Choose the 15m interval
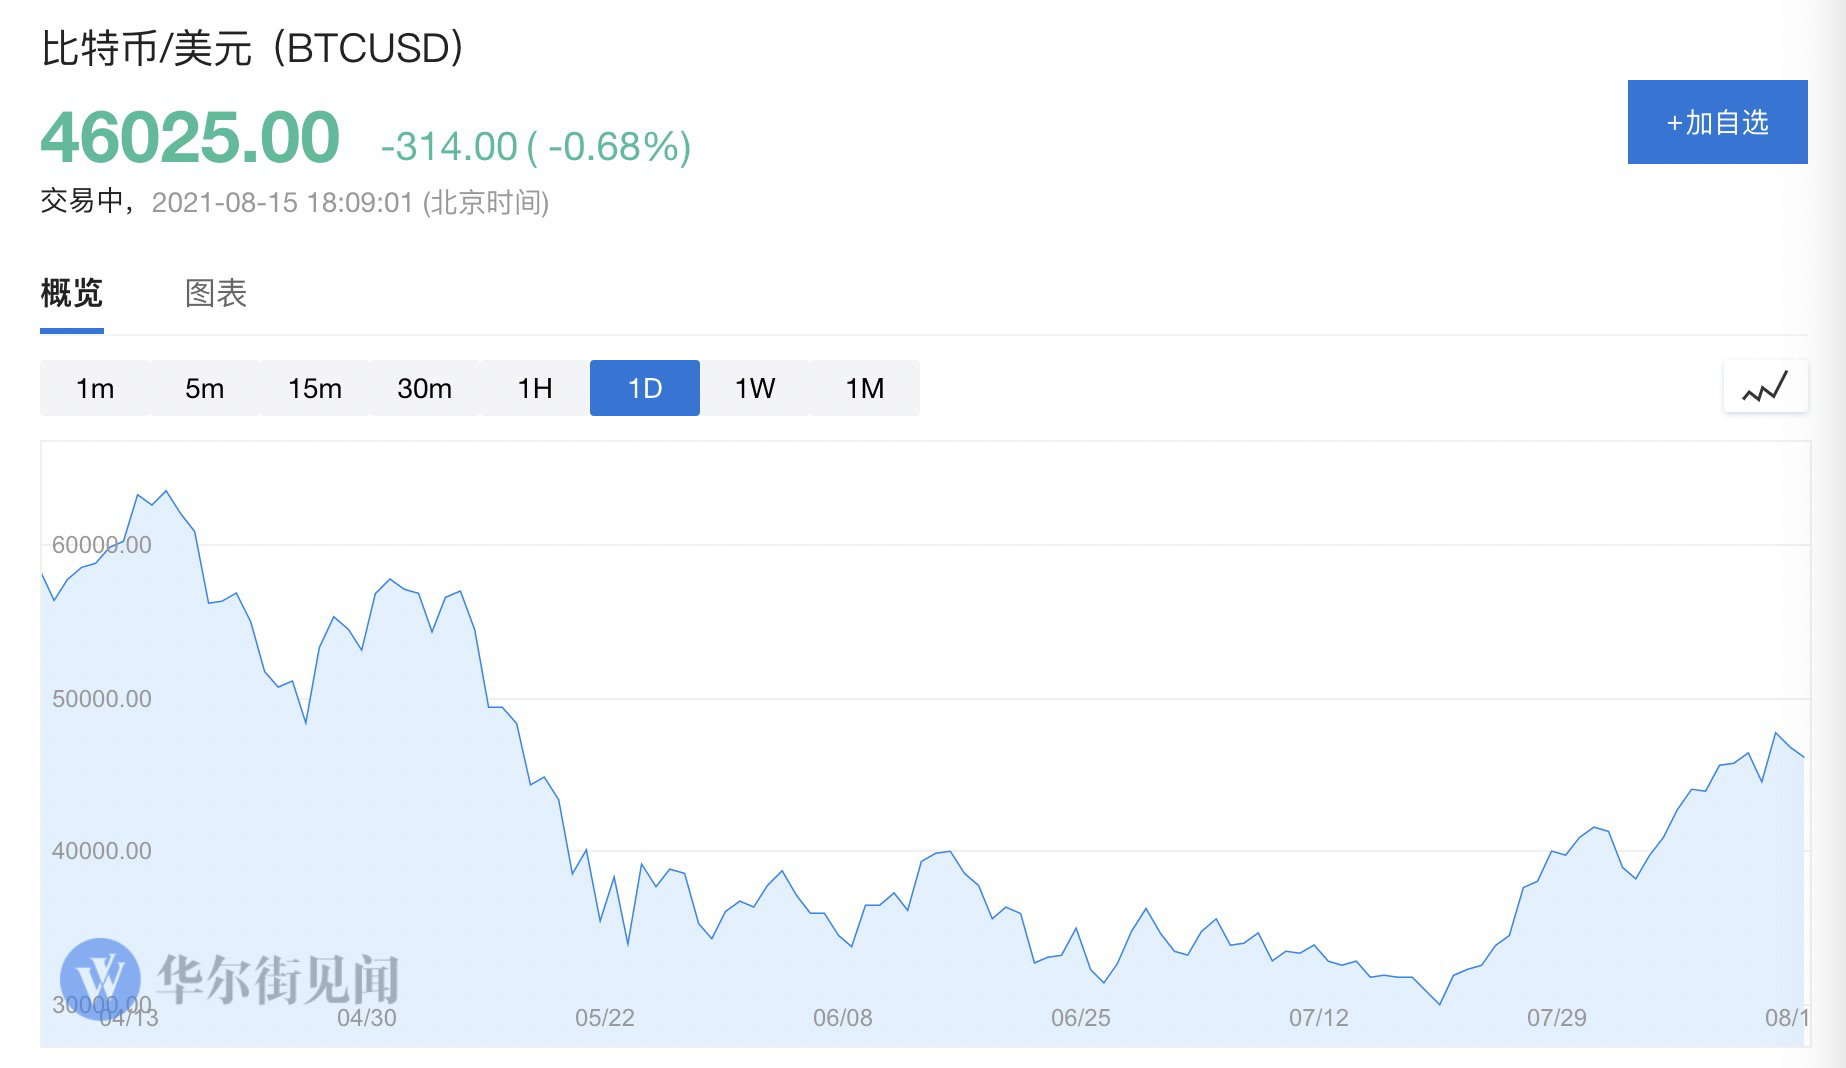The image size is (1846, 1068). pyautogui.click(x=315, y=388)
